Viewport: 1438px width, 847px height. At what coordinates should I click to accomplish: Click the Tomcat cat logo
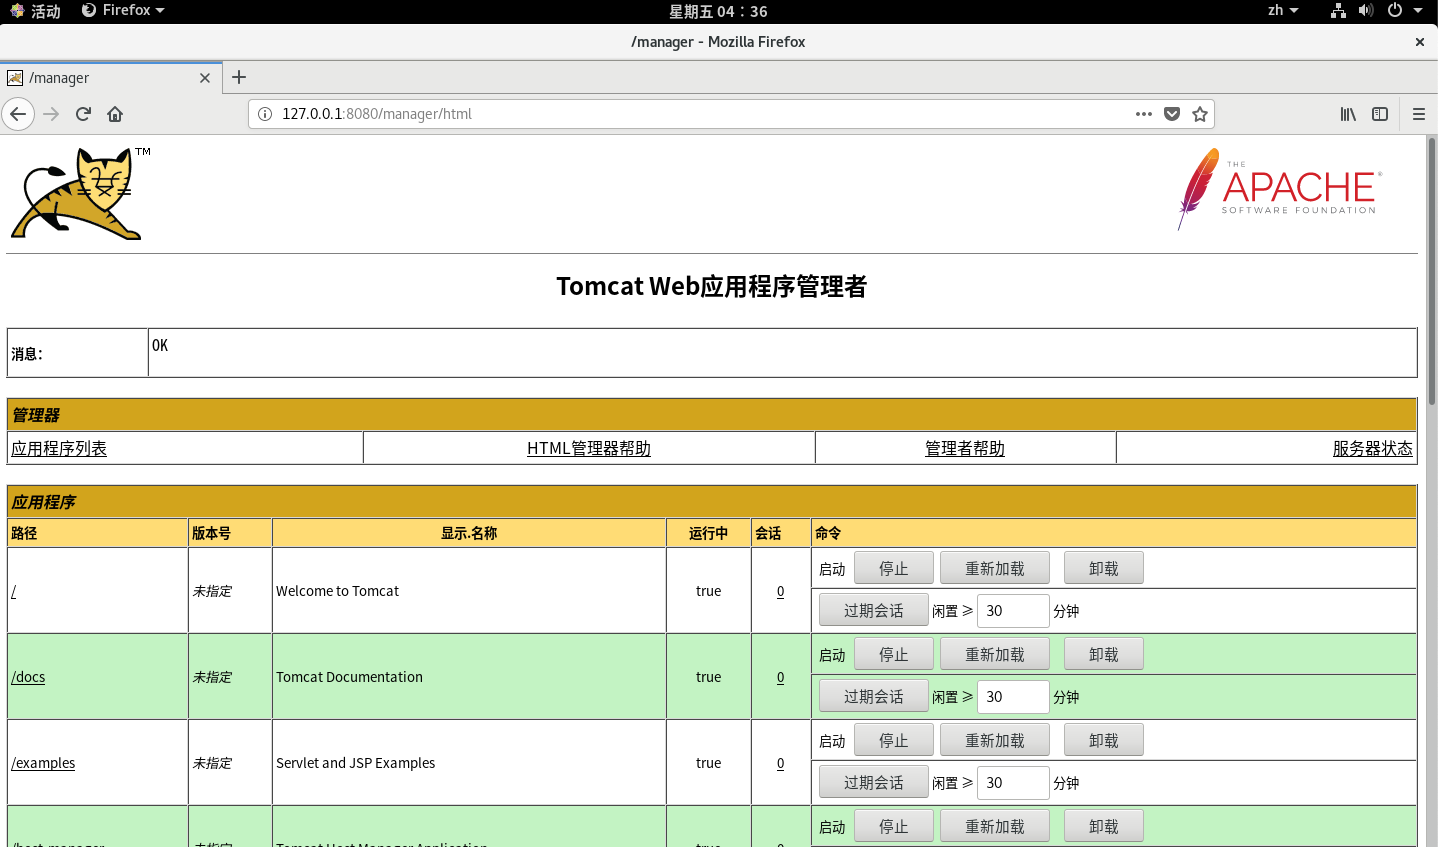click(x=77, y=192)
